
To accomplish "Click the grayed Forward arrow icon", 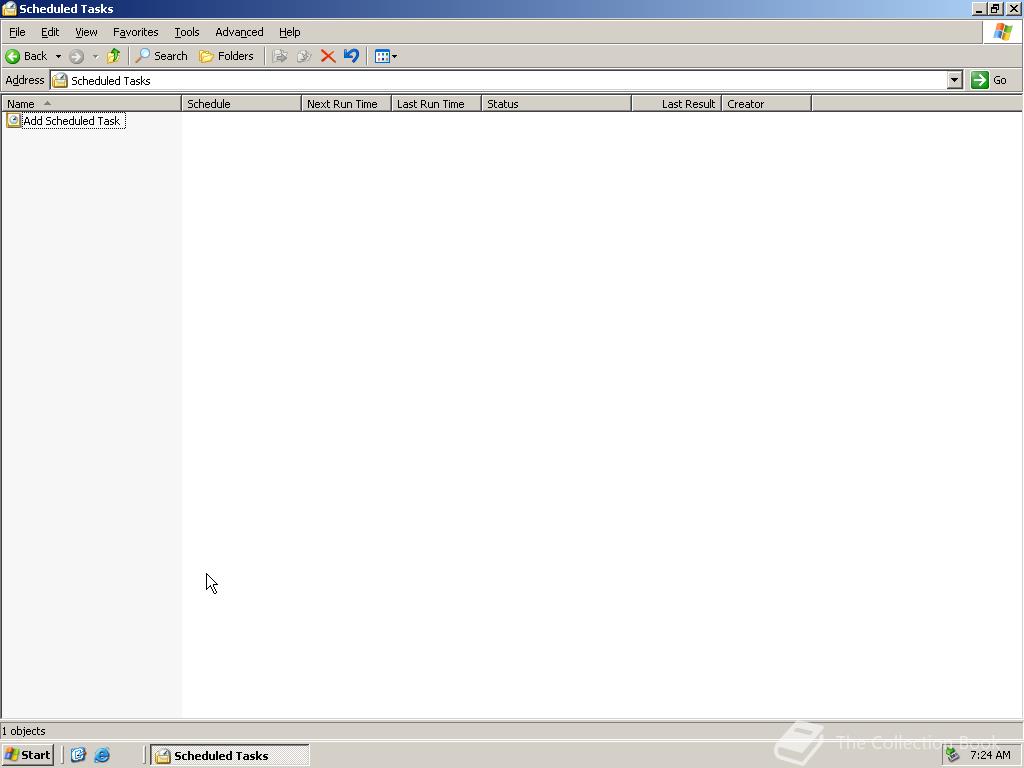I will (76, 56).
